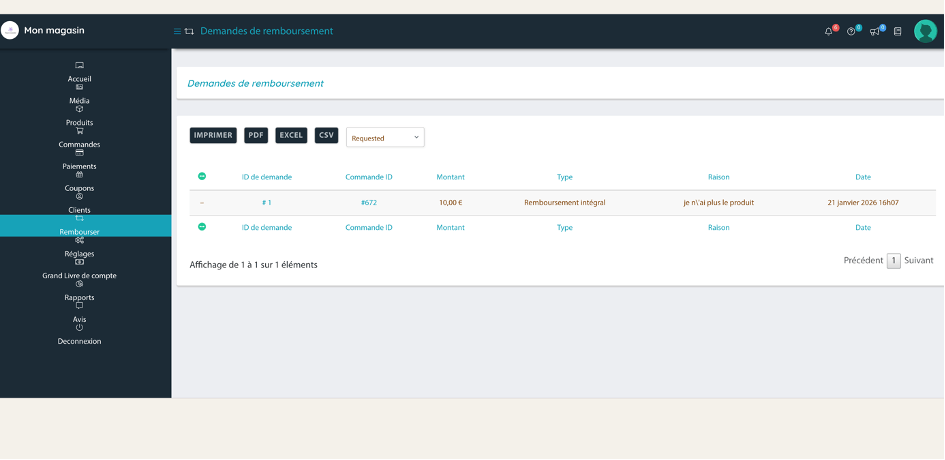Viewport: 945px width, 460px height.
Task: Sort by top Raison column header
Action: click(x=718, y=177)
